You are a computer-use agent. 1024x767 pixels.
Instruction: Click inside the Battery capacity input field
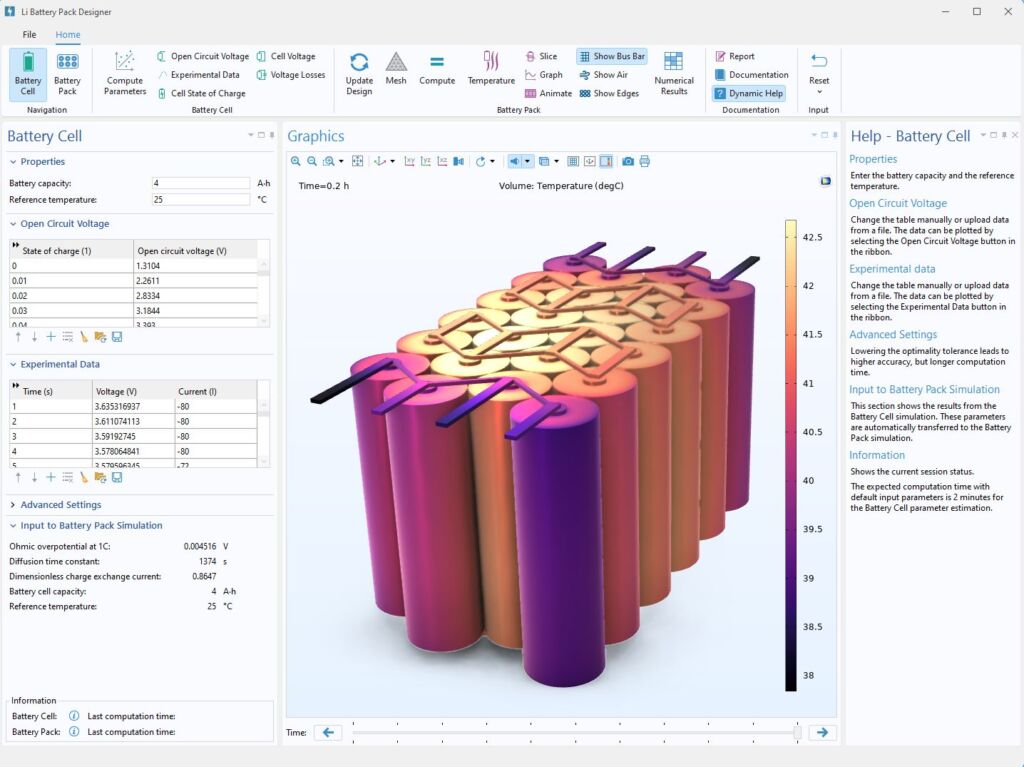(200, 183)
